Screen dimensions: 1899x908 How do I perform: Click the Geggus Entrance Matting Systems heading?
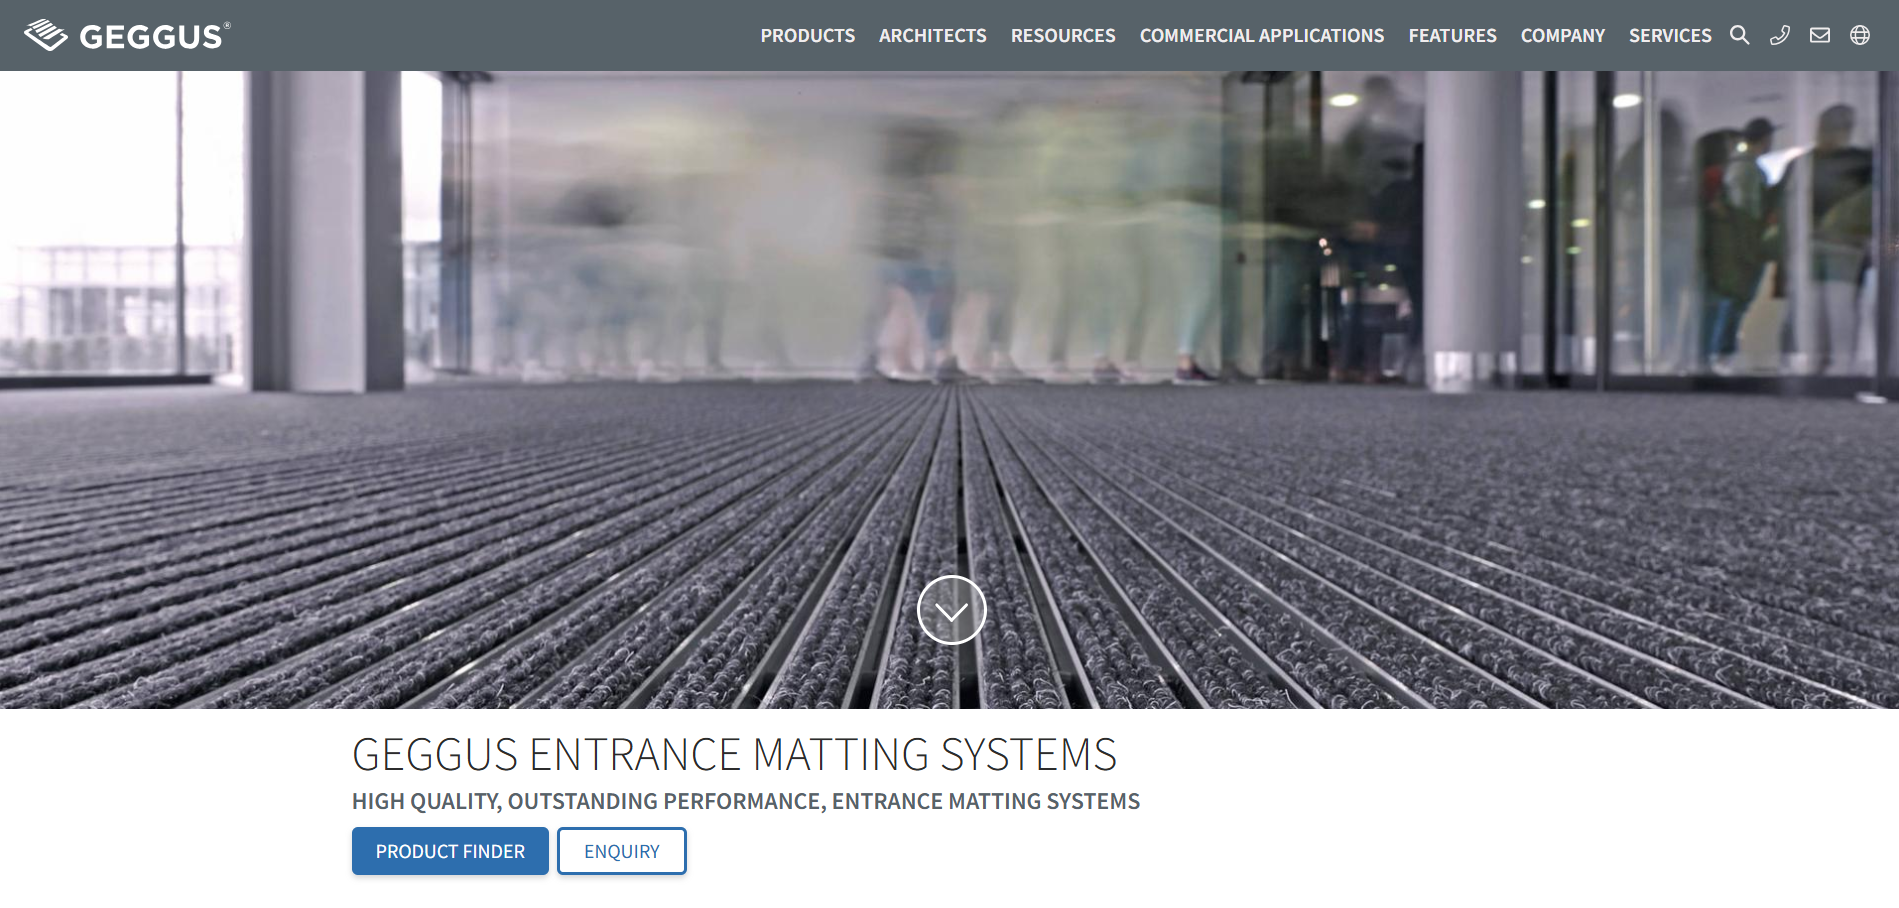(x=734, y=755)
